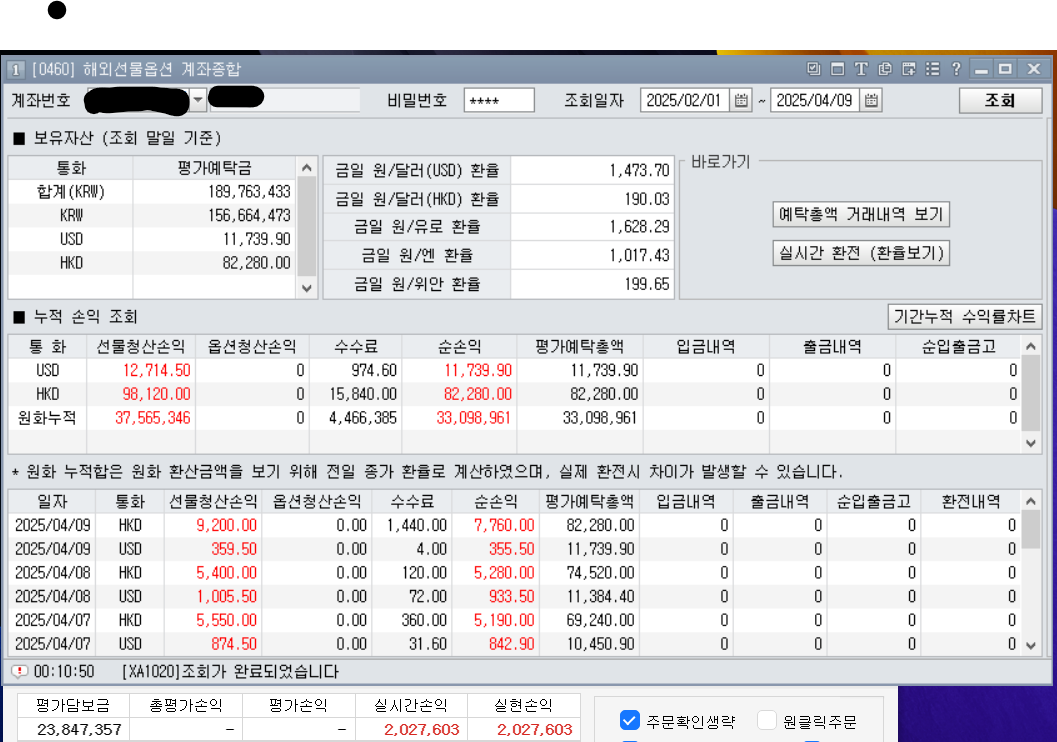Select the KRW 156,664,473 value
The width and height of the screenshot is (1057, 742).
pyautogui.click(x=249, y=215)
